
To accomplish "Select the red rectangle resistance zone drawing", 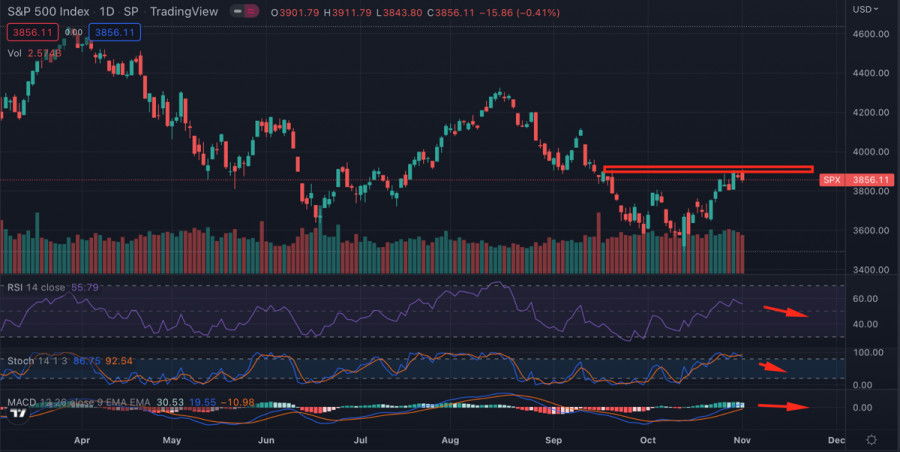I will (x=708, y=169).
